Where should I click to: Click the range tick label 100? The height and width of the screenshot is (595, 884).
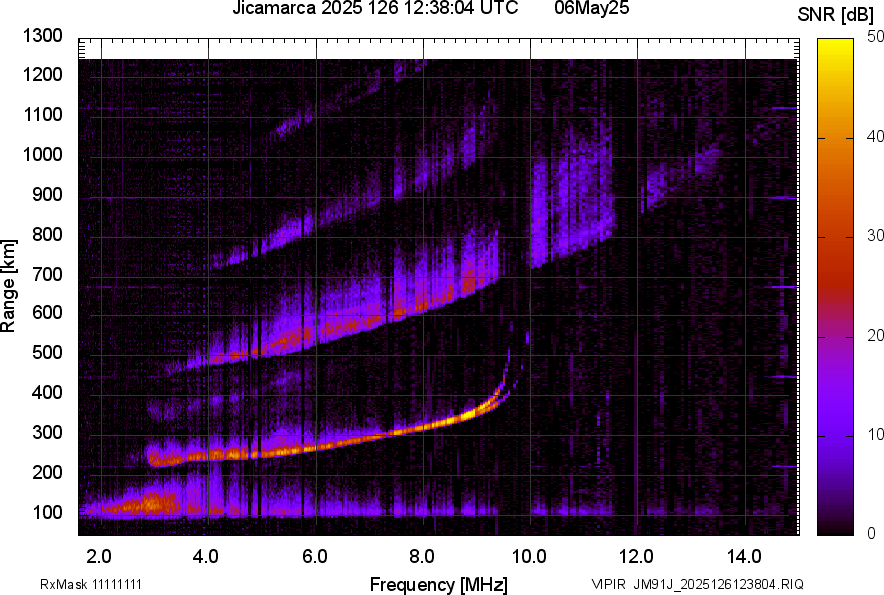pyautogui.click(x=47, y=512)
